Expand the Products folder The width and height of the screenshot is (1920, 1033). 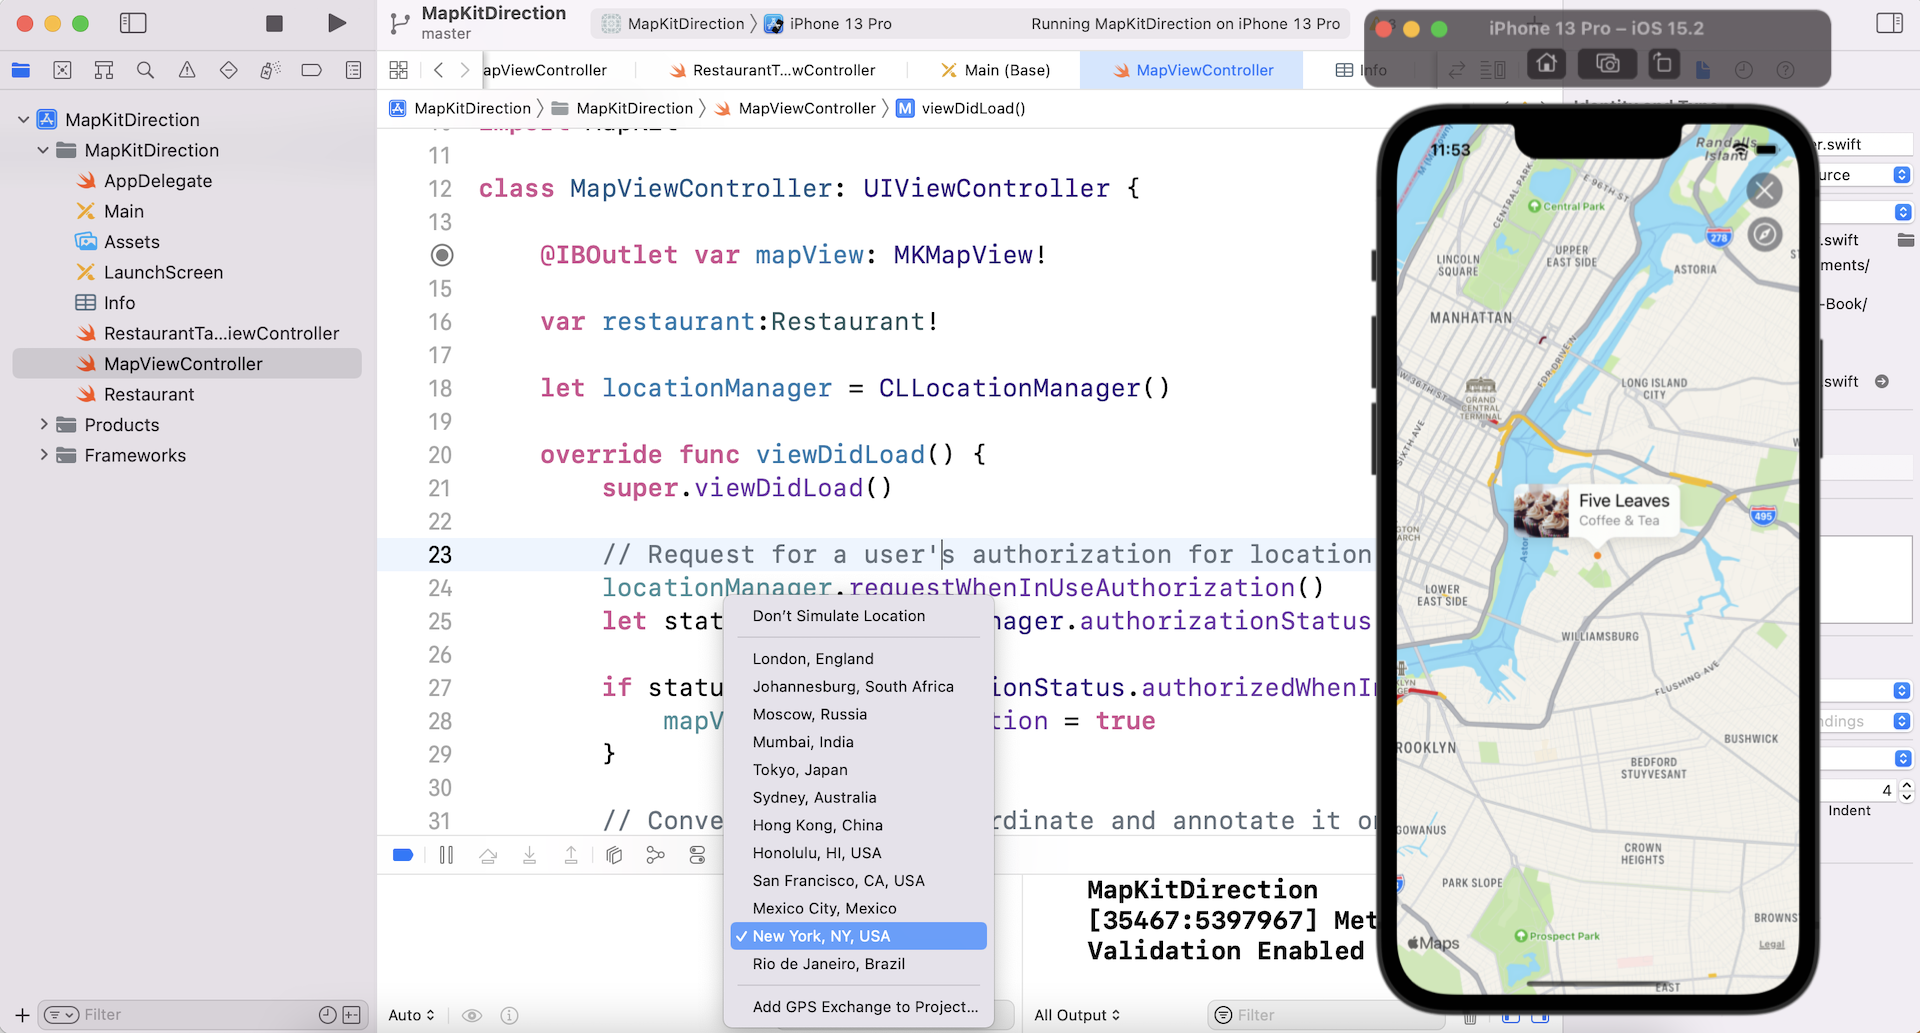point(44,425)
